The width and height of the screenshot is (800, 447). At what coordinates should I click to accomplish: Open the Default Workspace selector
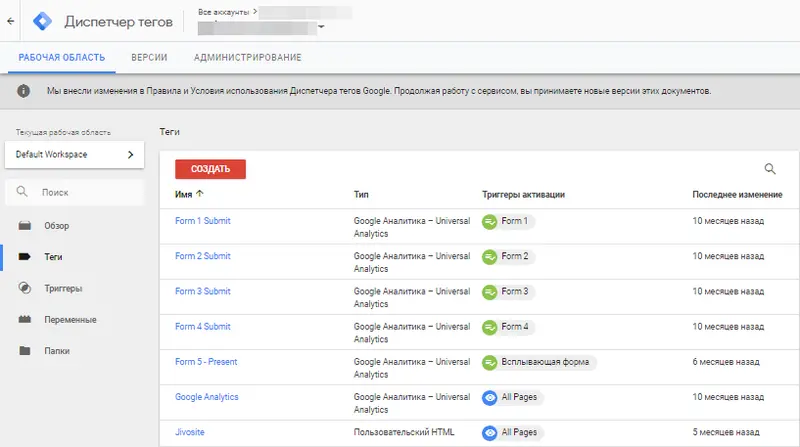pyautogui.click(x=74, y=155)
